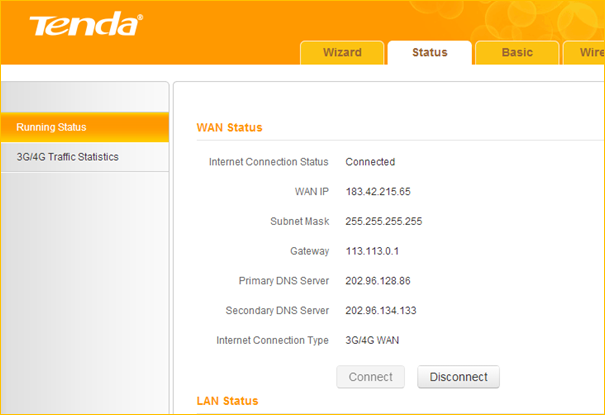Click the LAN Status section heading
605x415 pixels.
[x=227, y=401]
